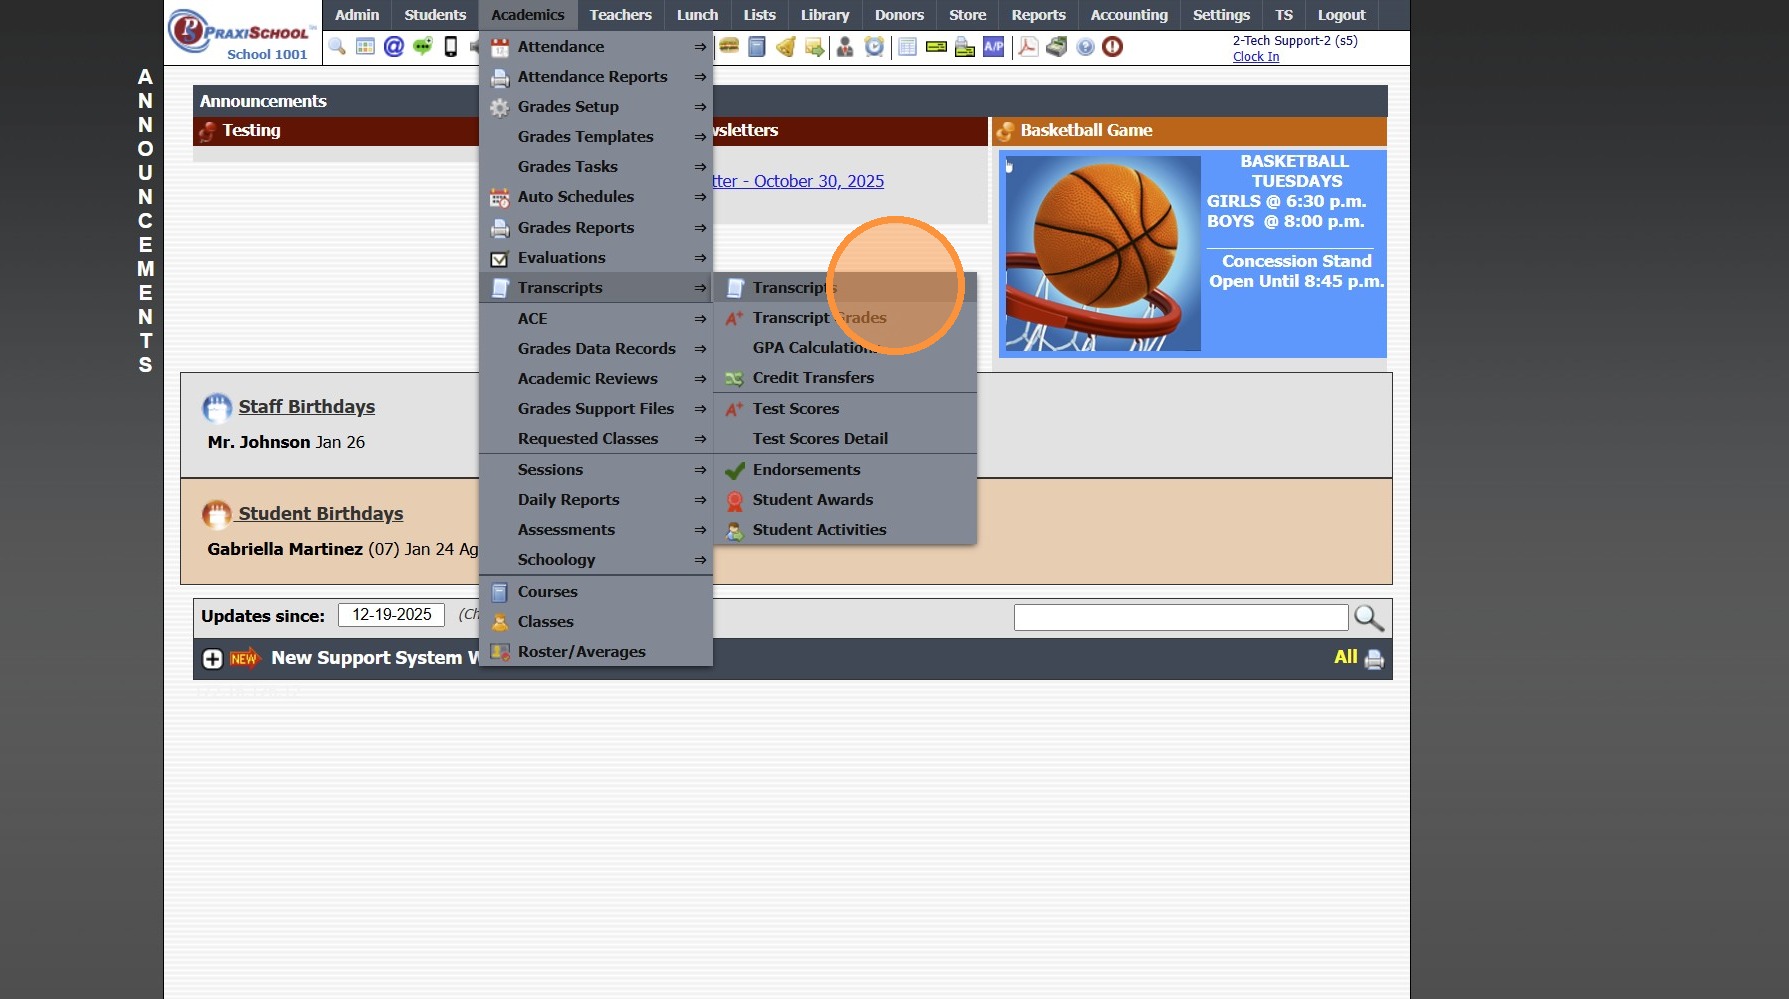Select Test Scores Detail menu entry

845,439
